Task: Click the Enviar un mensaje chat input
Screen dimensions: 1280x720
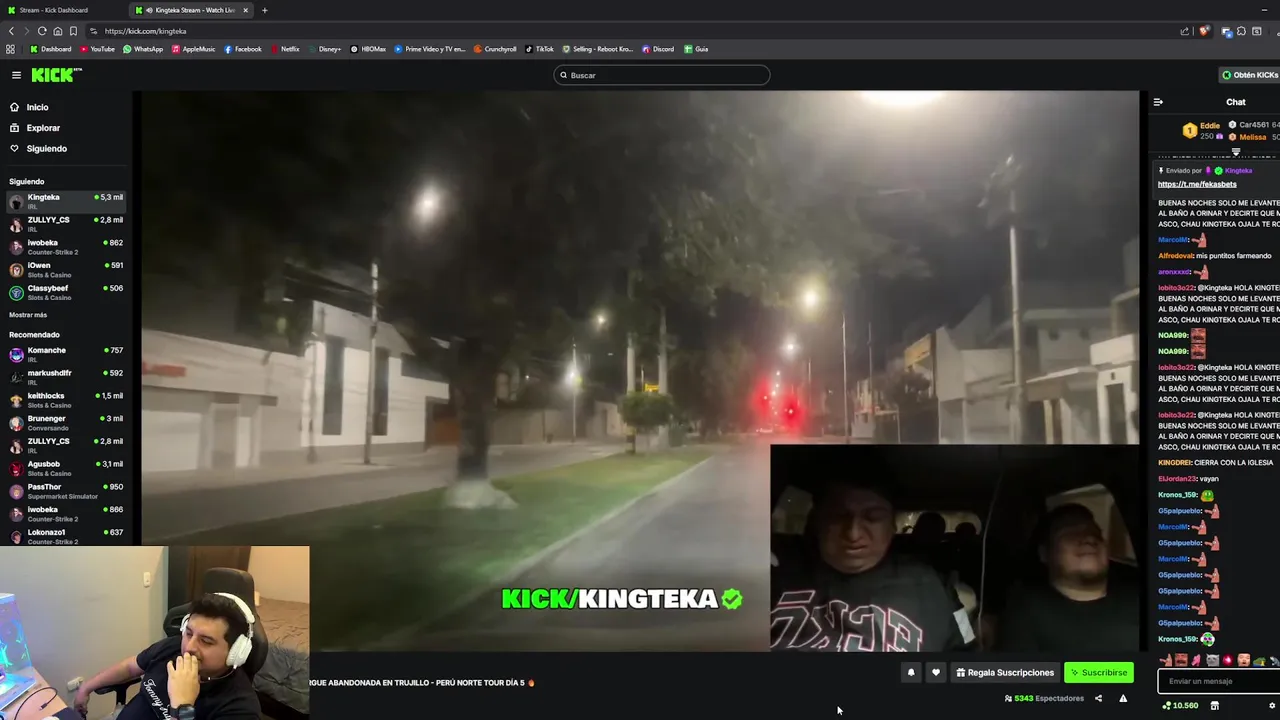Action: [1219, 681]
